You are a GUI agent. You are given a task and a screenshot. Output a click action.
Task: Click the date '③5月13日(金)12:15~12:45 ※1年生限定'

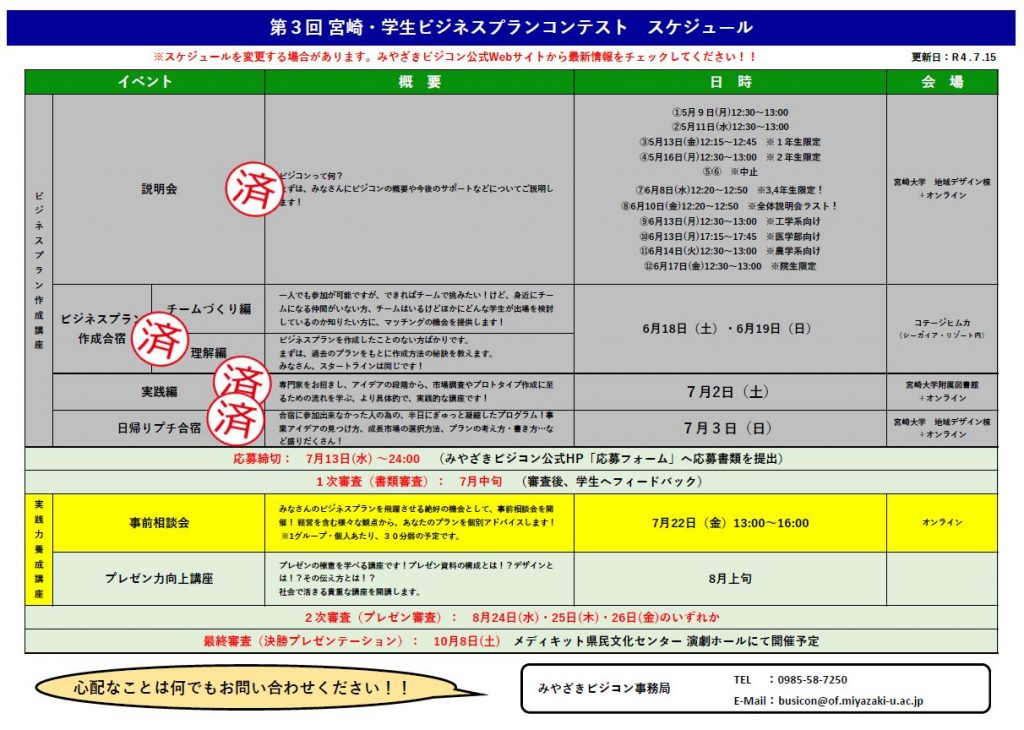coord(730,142)
